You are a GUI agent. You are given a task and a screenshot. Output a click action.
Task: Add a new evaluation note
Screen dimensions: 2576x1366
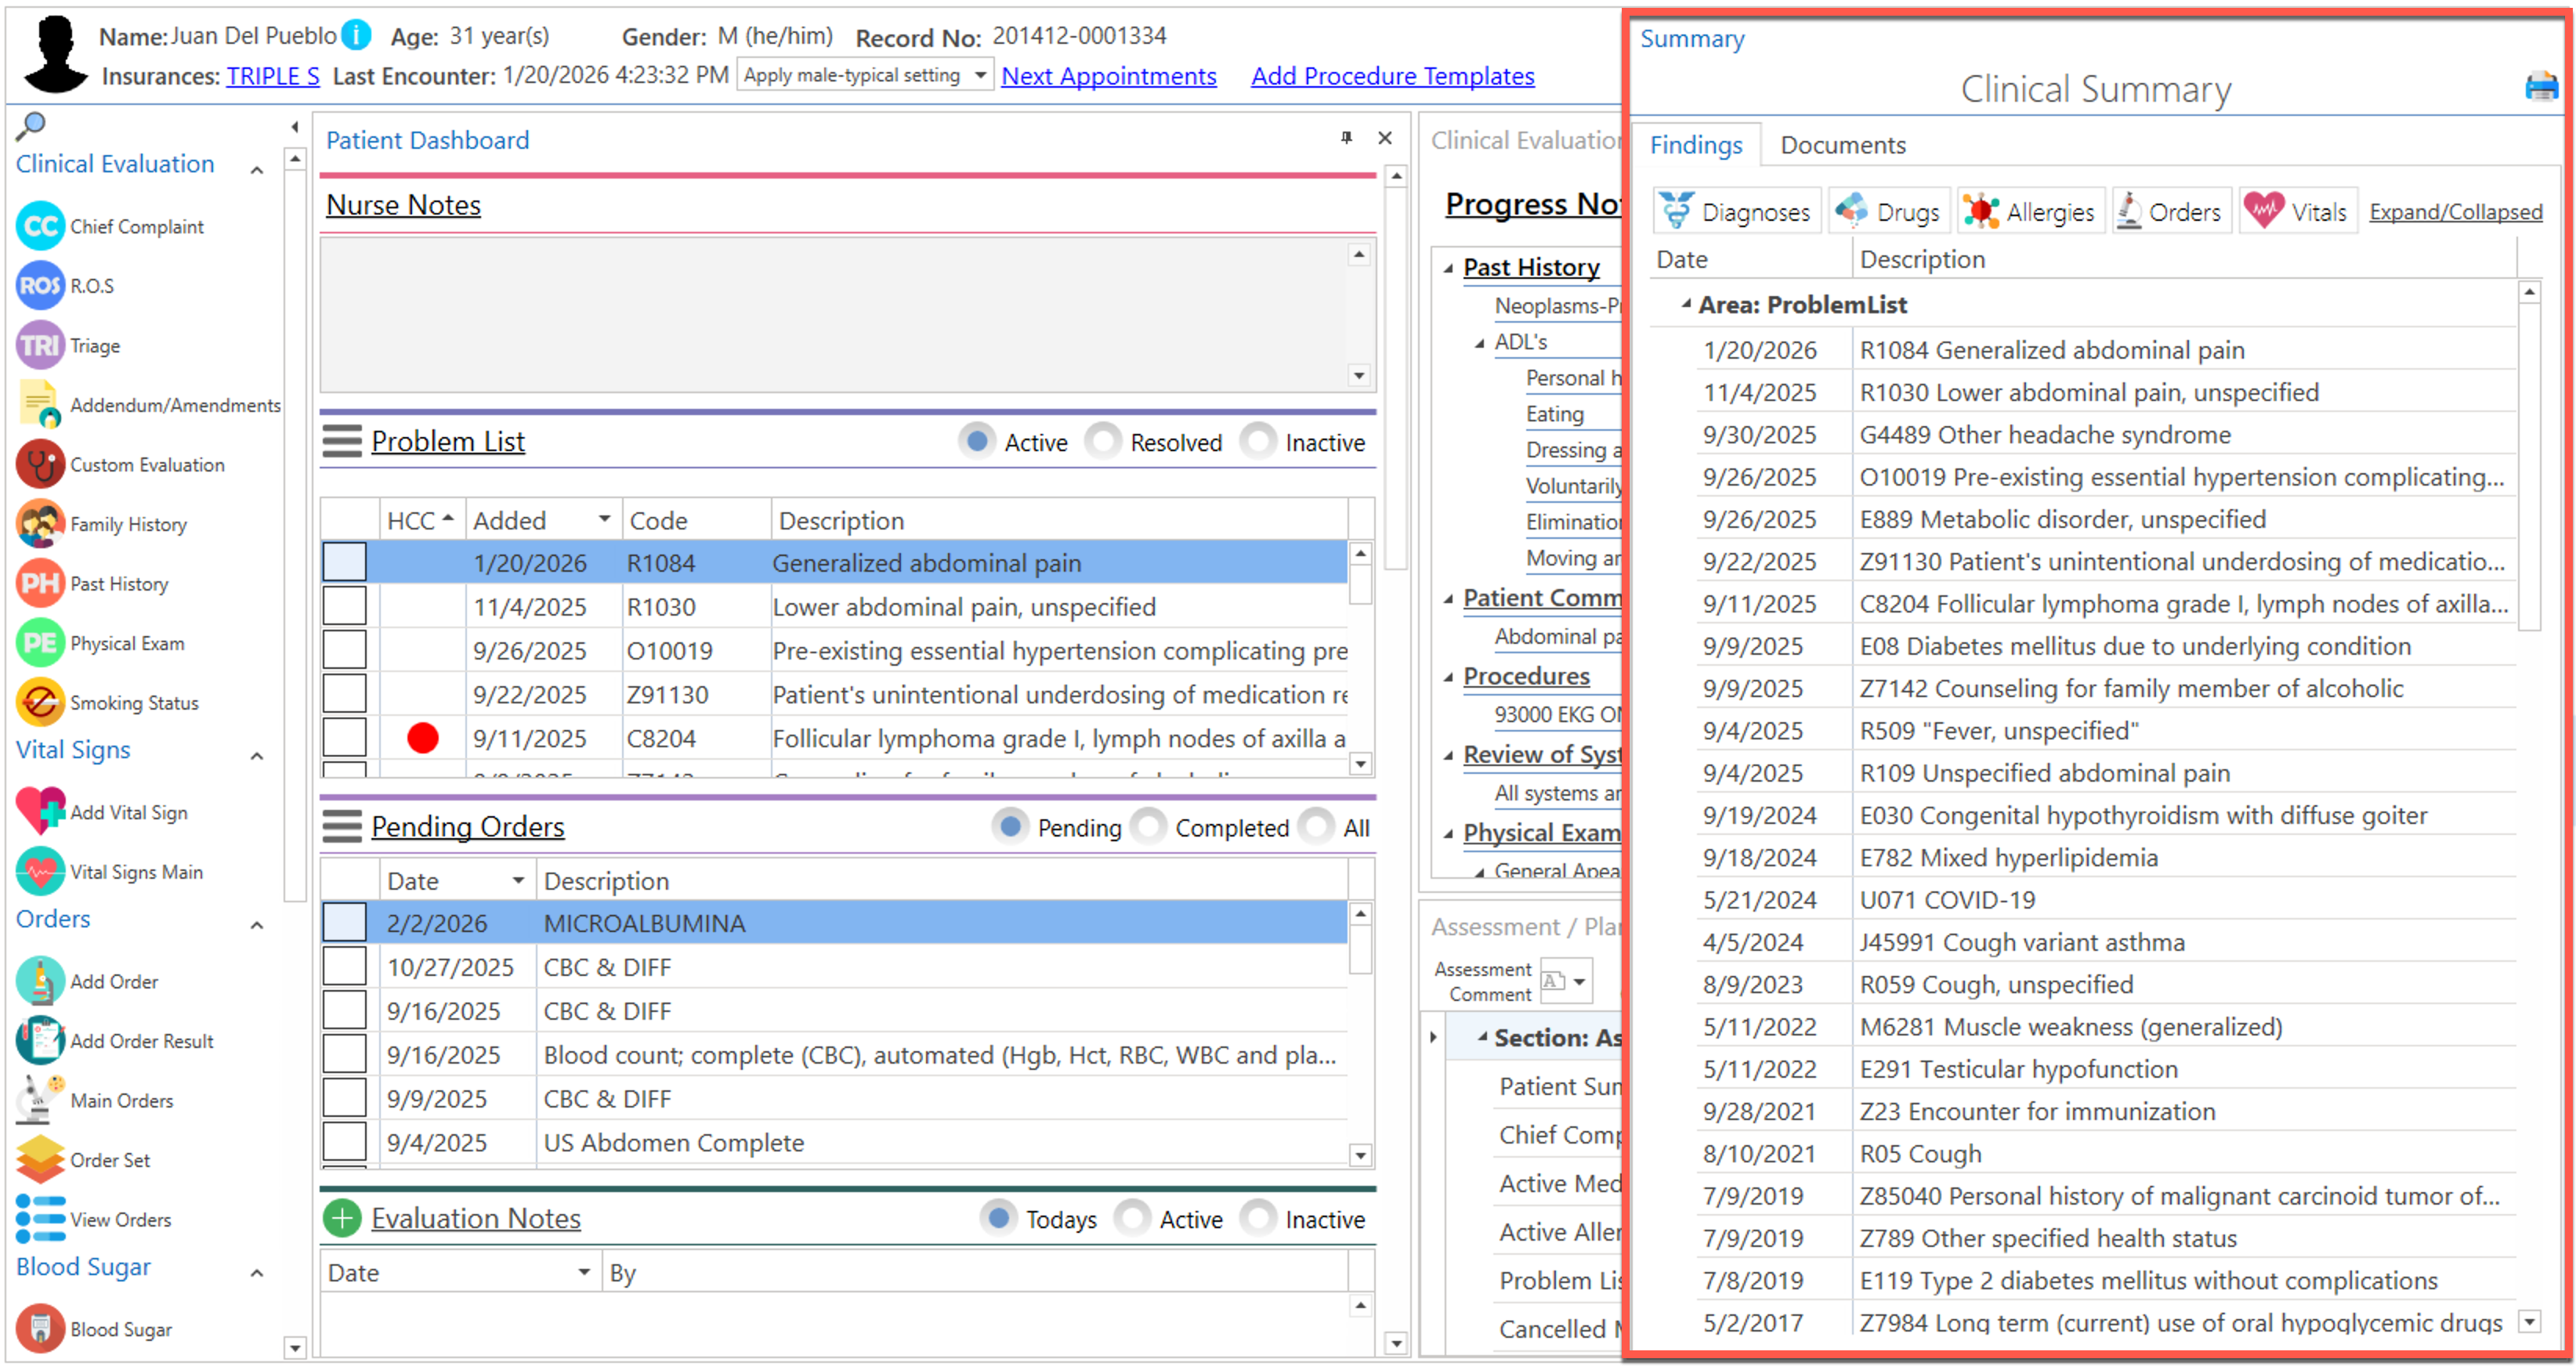pos(342,1218)
